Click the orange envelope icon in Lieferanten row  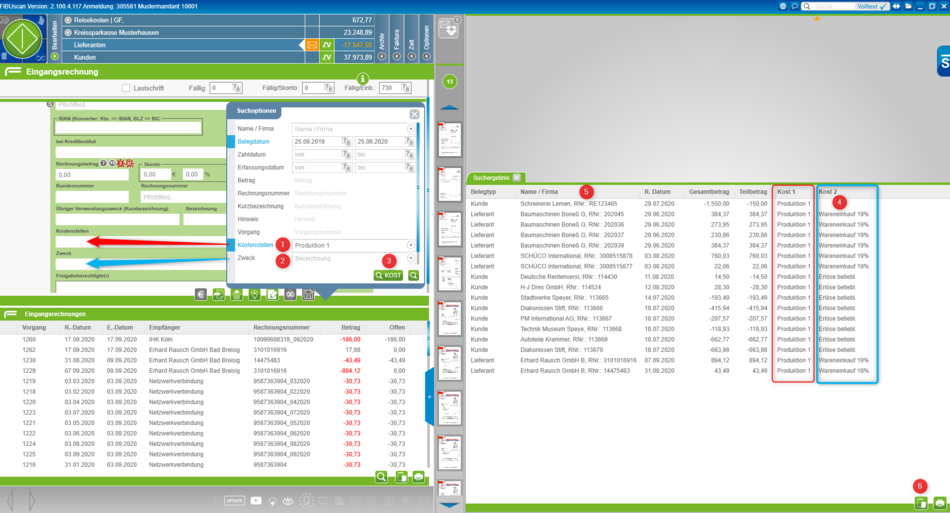312,45
